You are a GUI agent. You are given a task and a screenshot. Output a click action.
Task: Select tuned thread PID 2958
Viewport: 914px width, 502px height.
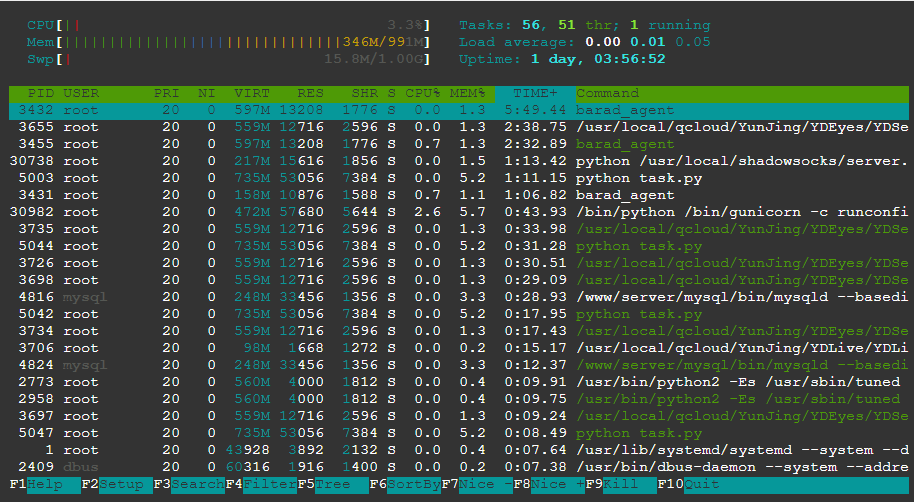coord(459,399)
